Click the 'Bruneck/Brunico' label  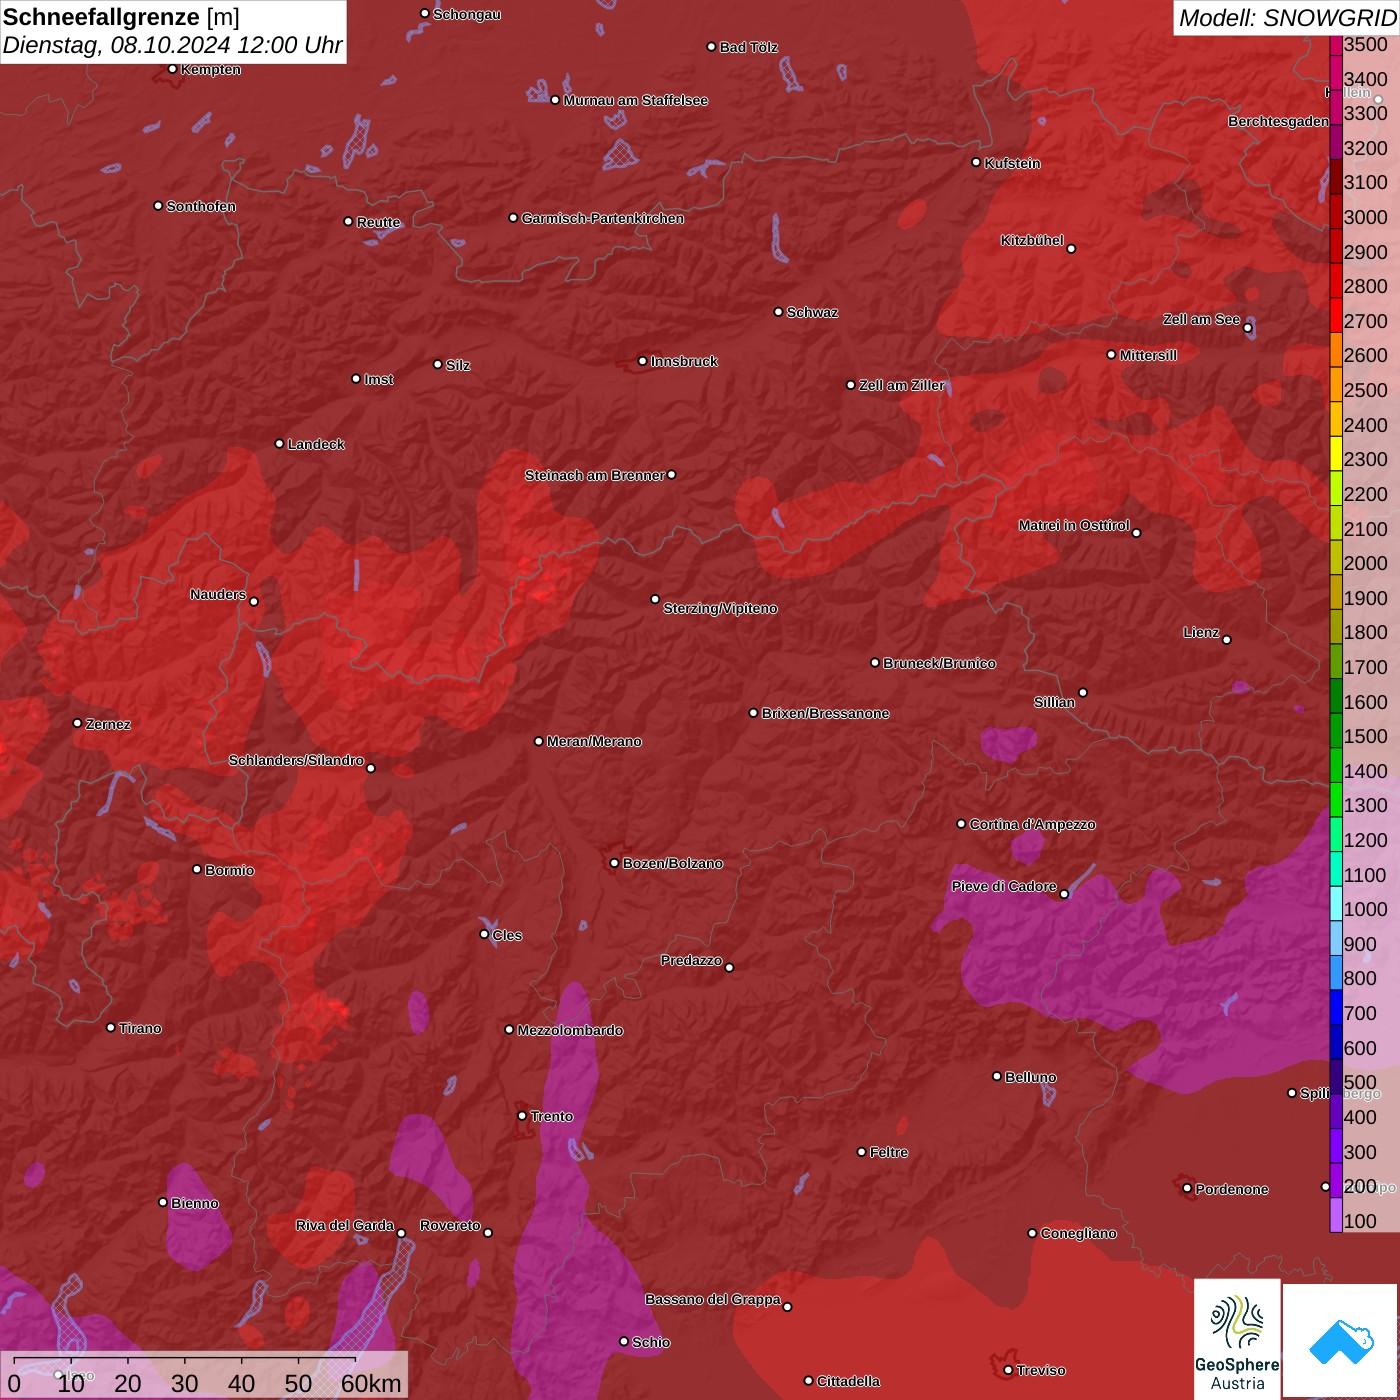tap(940, 663)
